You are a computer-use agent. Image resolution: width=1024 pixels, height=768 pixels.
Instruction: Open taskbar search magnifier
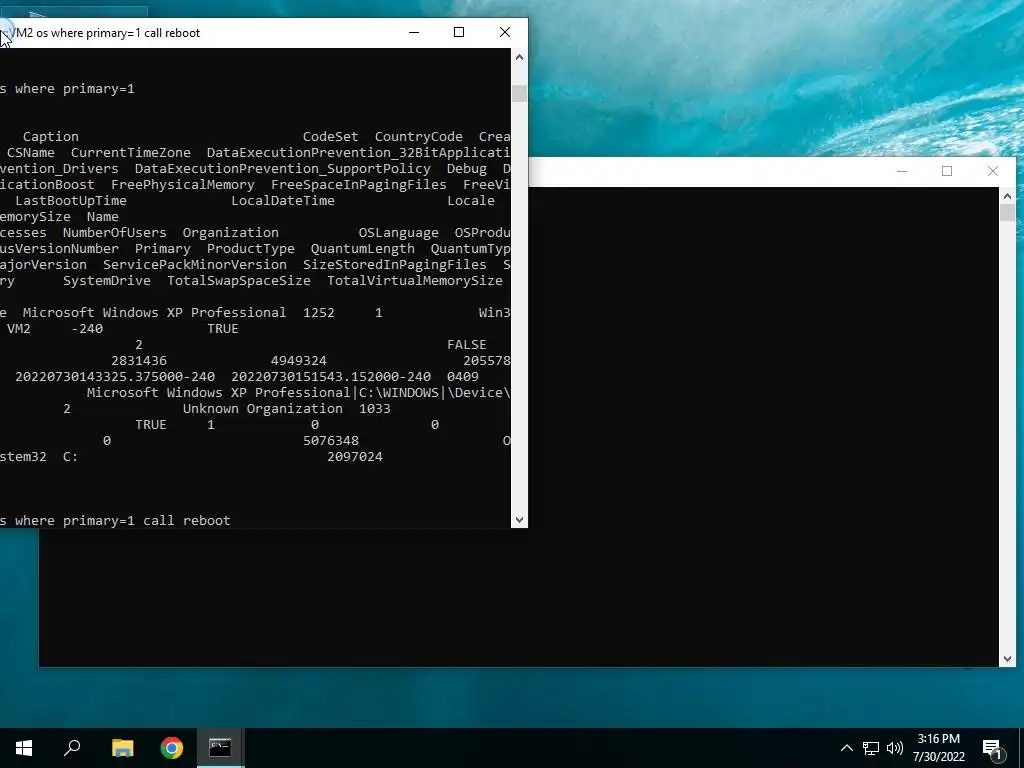coord(72,748)
